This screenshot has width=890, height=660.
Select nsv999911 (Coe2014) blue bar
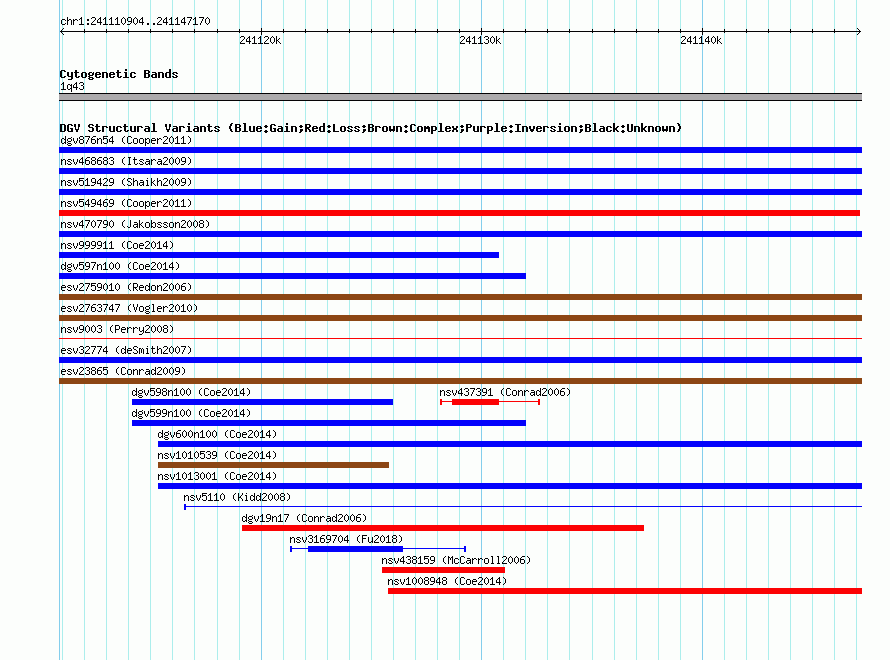click(279, 255)
